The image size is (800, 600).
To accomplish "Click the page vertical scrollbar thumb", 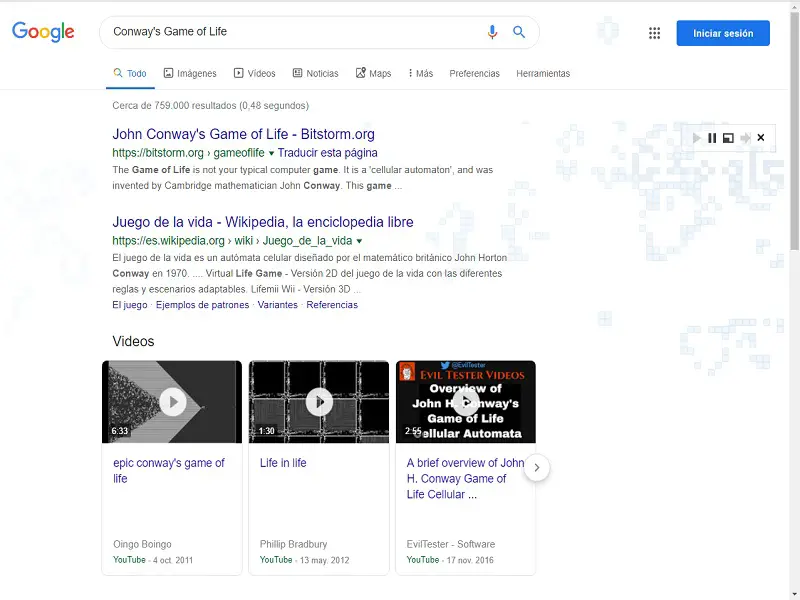I will point(794,130).
